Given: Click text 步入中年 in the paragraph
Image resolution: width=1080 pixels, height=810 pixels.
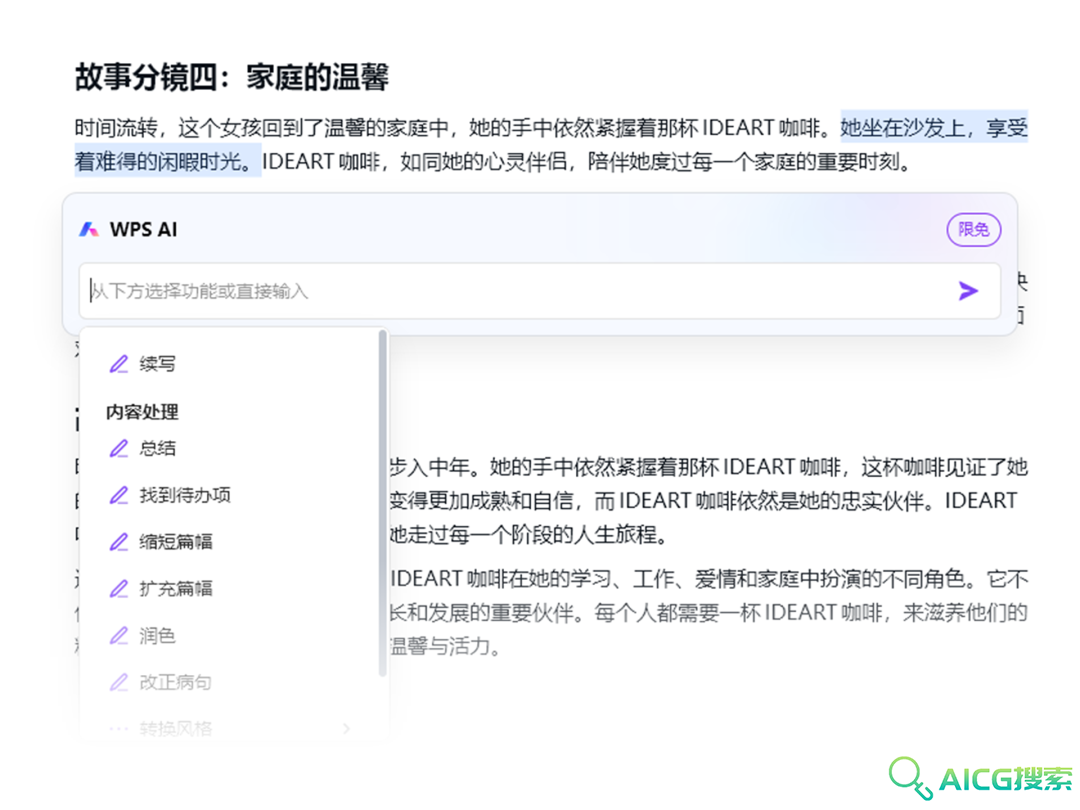Looking at the screenshot, I should tap(430, 468).
